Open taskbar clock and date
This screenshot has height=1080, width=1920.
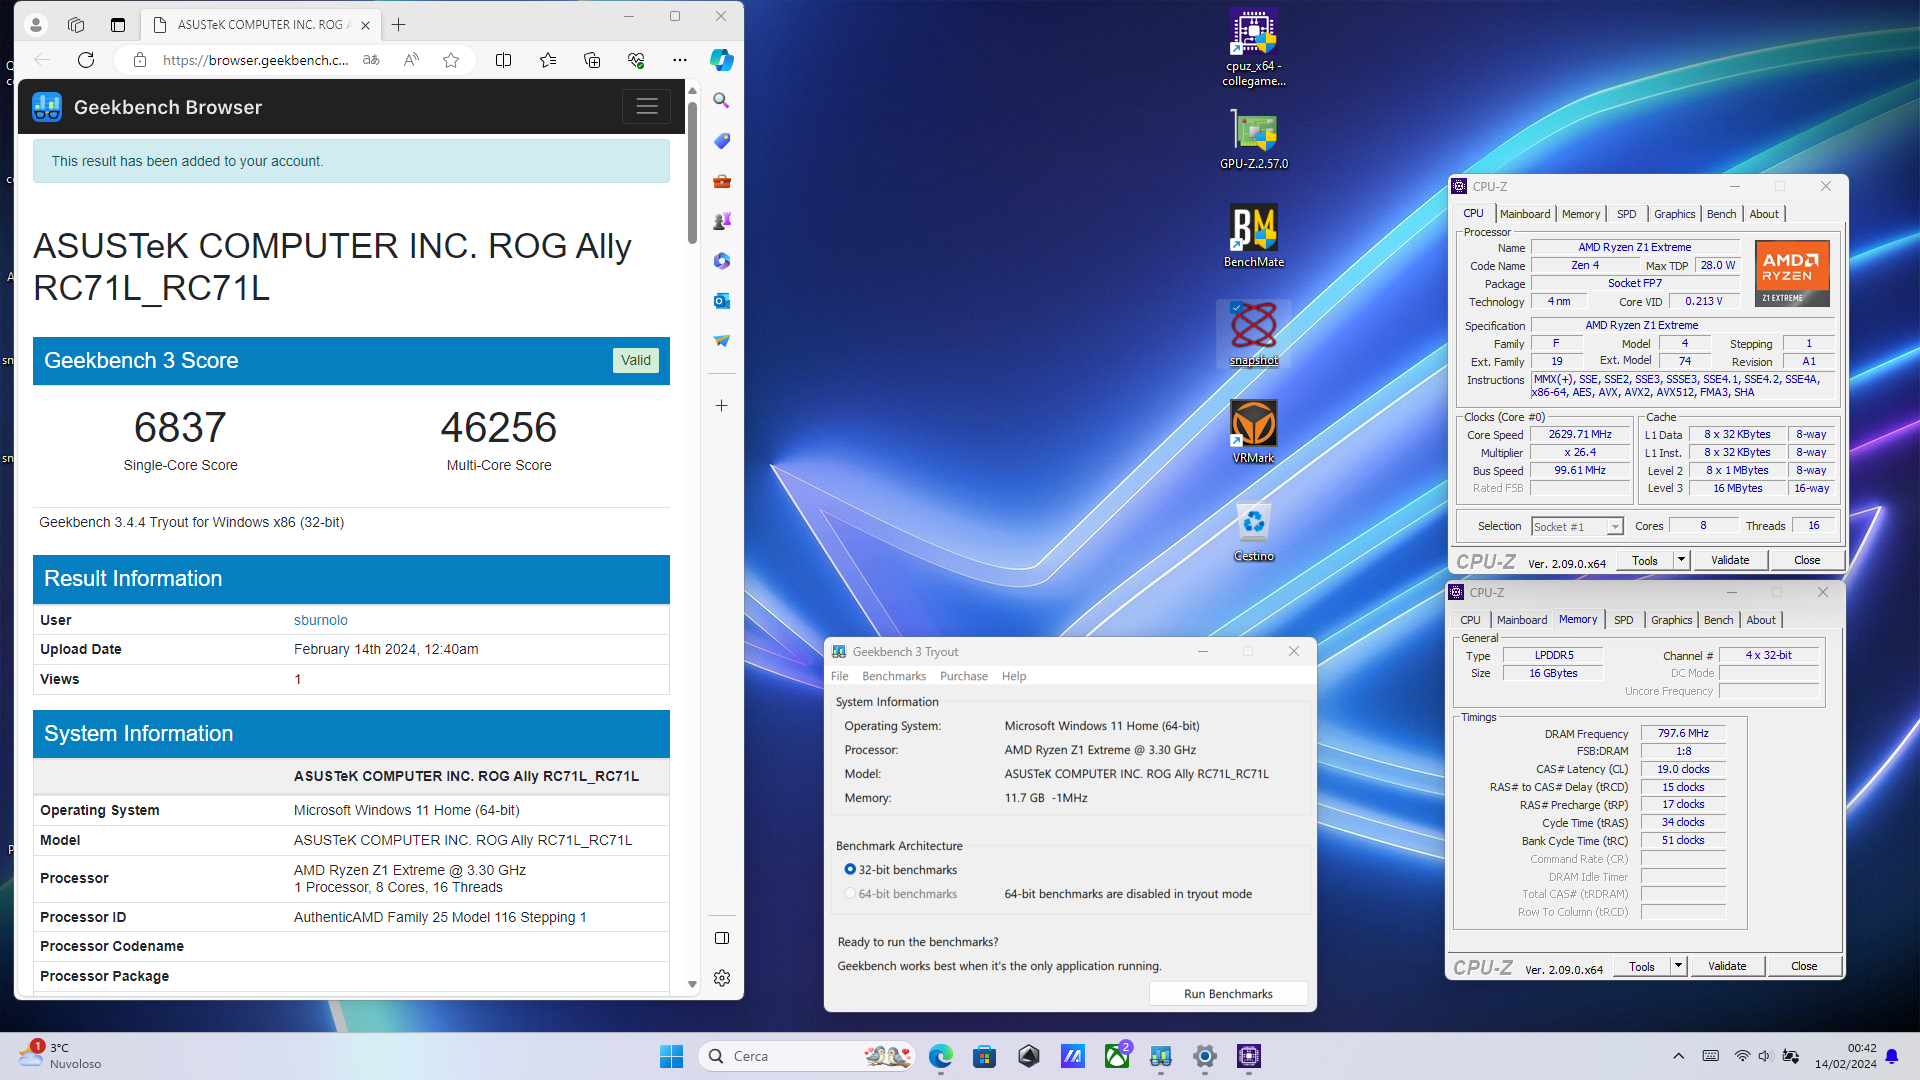click(x=1846, y=1056)
